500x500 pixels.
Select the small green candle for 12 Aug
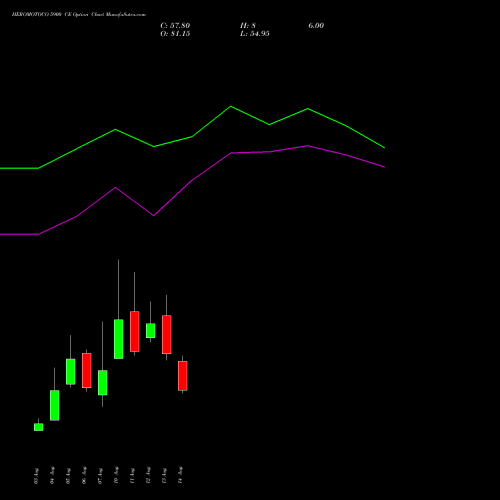[x=151, y=330]
